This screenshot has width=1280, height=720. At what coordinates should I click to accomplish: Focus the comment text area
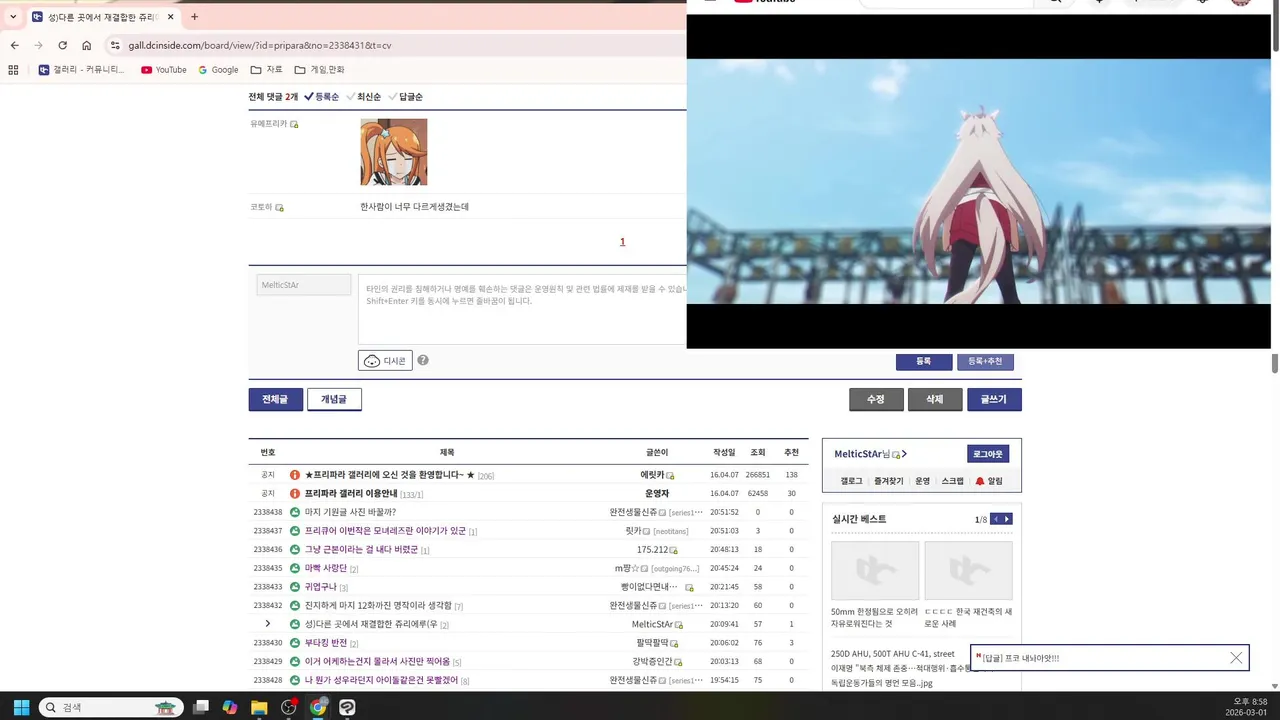(x=522, y=309)
